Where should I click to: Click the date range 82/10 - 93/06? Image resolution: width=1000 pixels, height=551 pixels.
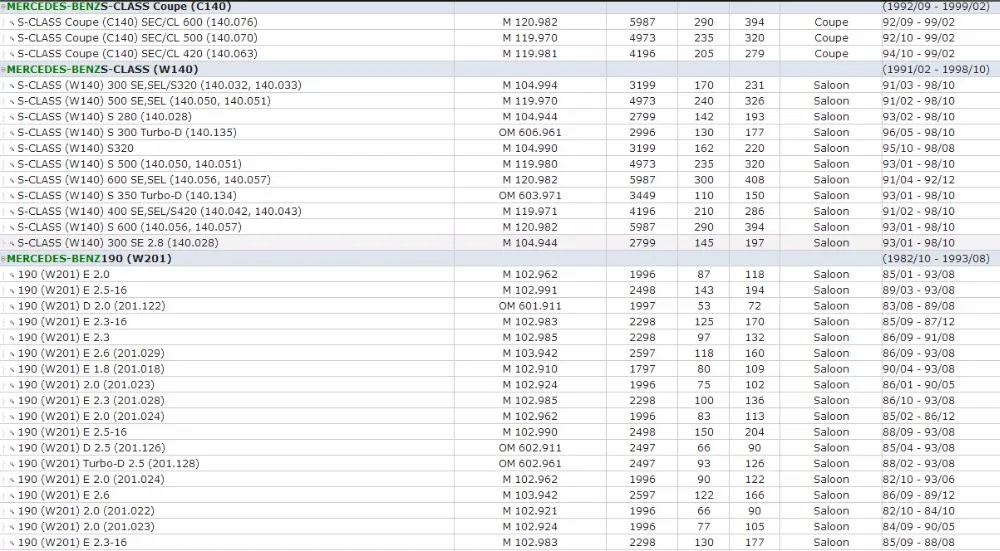pyautogui.click(x=918, y=480)
